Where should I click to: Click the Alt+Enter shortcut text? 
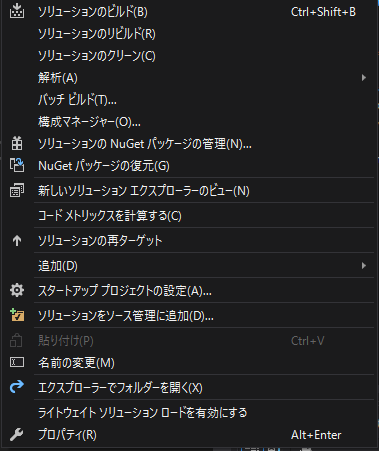(x=316, y=435)
